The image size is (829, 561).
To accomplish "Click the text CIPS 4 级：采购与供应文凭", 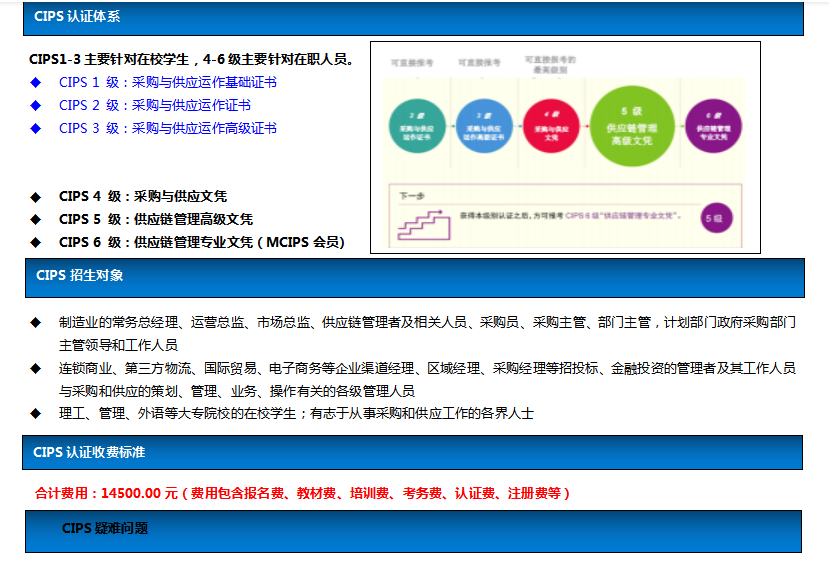I will click(x=143, y=196).
